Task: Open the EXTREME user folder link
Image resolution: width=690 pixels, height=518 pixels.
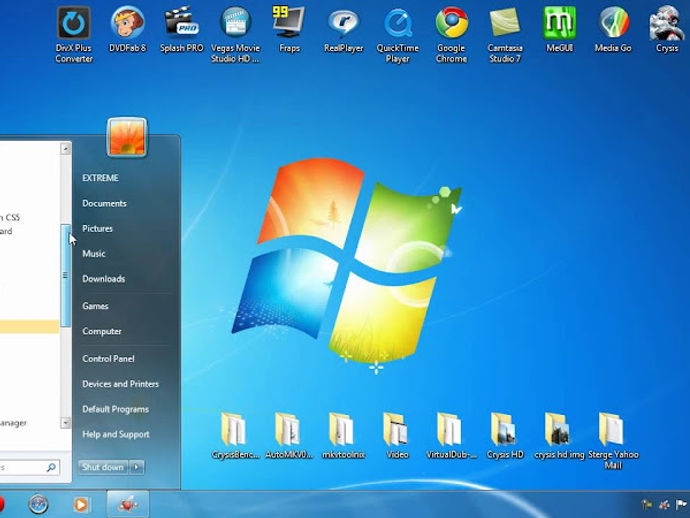Action: 100,178
